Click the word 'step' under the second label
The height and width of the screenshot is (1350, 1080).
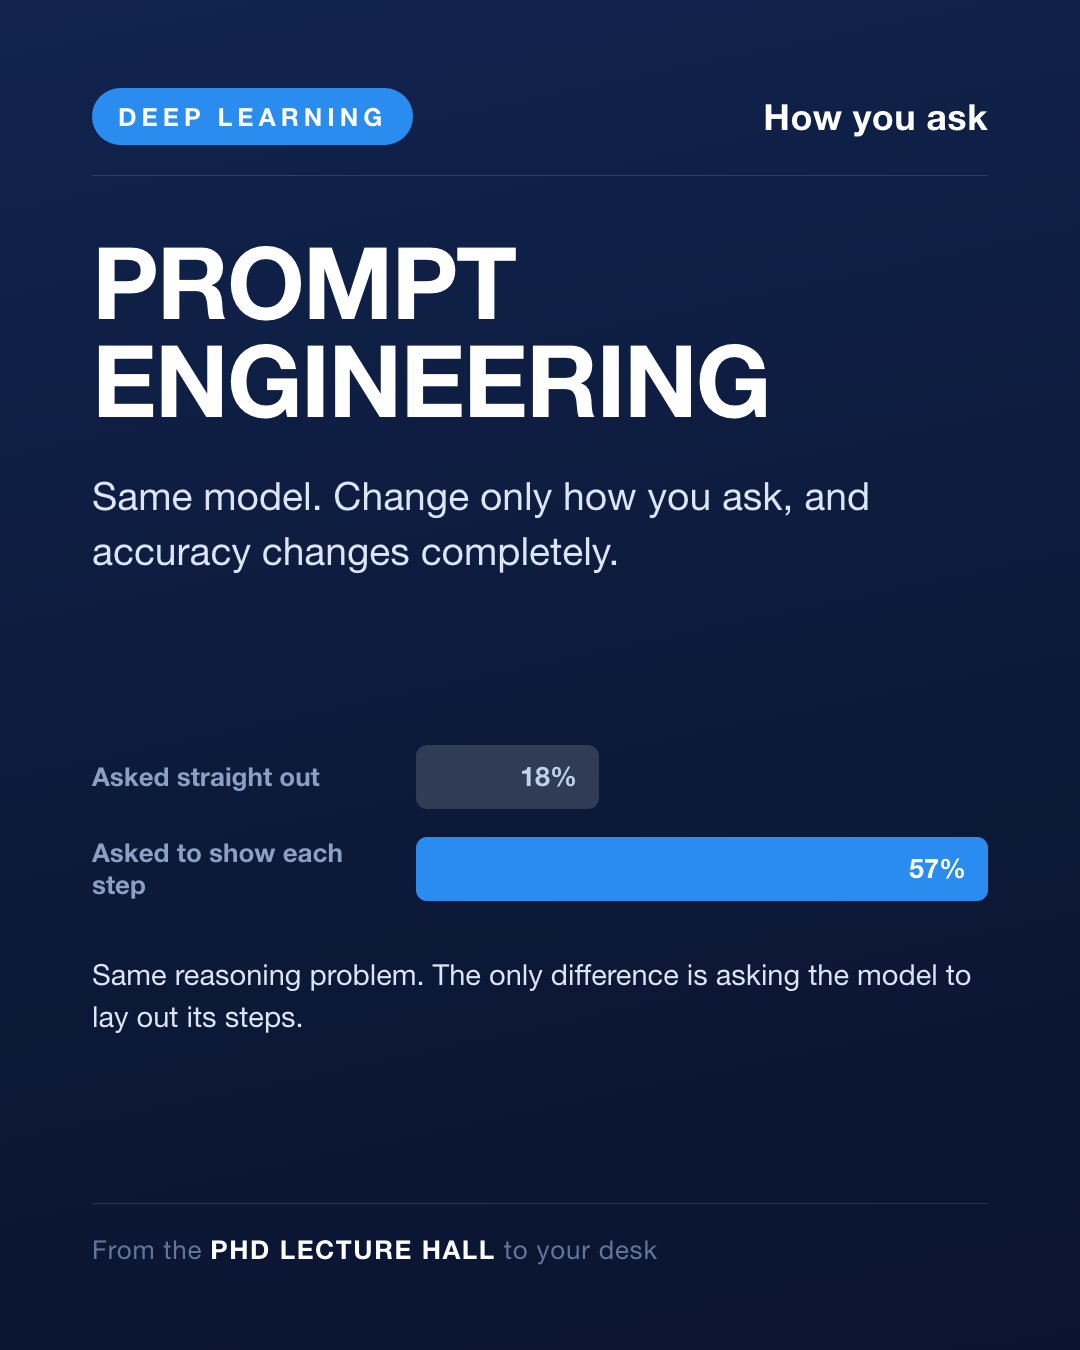click(x=119, y=886)
